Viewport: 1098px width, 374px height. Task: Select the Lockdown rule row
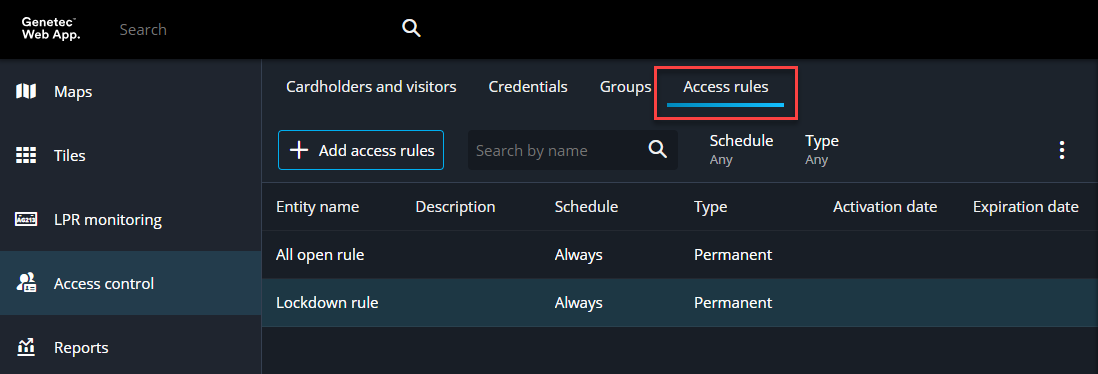pos(680,303)
